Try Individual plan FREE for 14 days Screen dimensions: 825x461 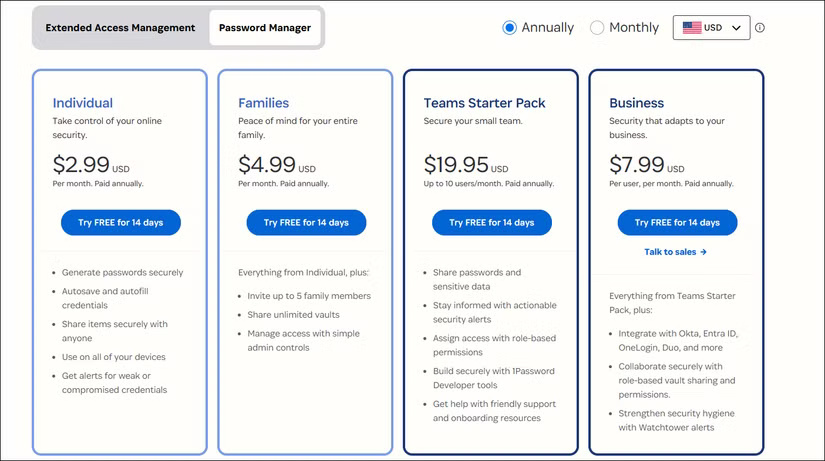[120, 222]
